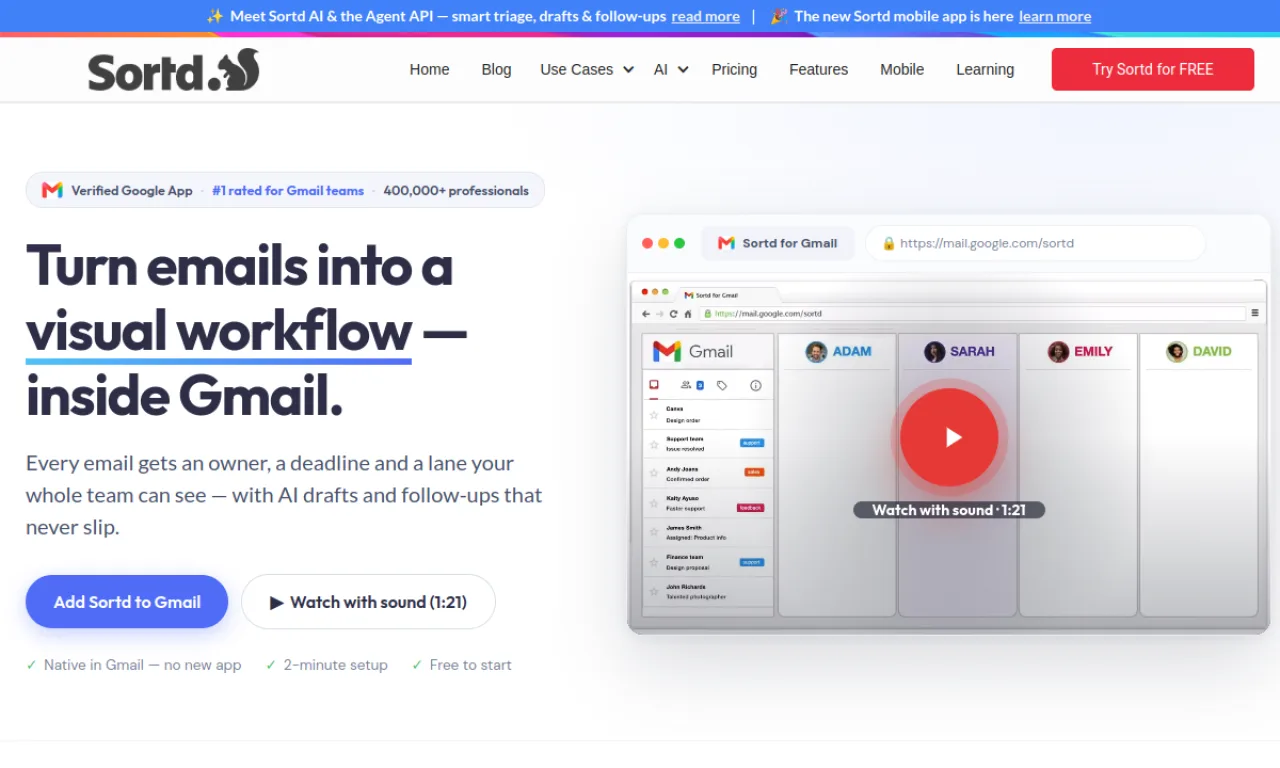Play the video with the red play button

pyautogui.click(x=949, y=437)
